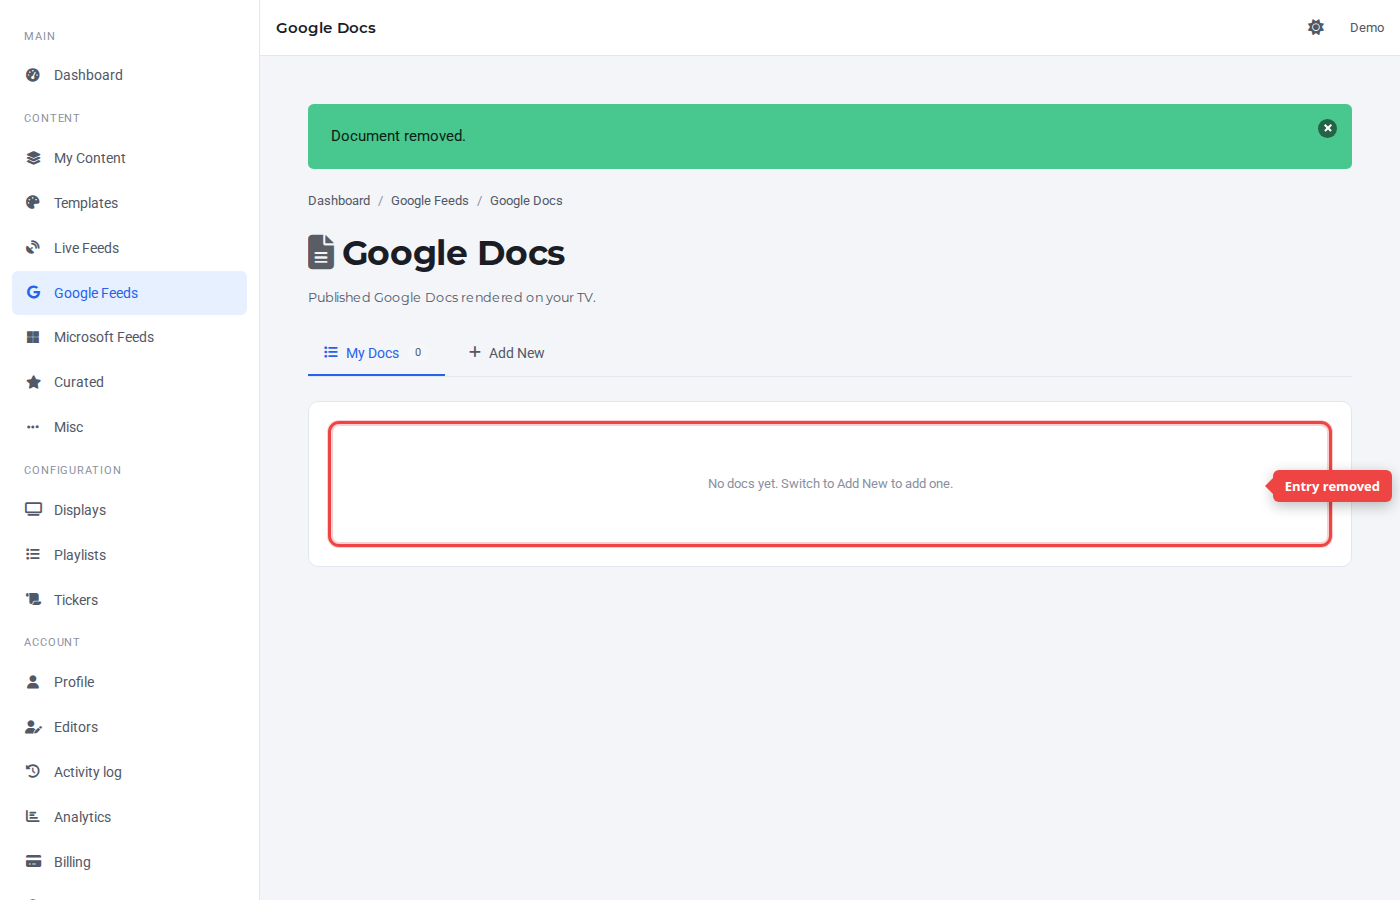This screenshot has width=1400, height=900.
Task: Click the 'Document removed.' alert text
Action: pyautogui.click(x=398, y=136)
